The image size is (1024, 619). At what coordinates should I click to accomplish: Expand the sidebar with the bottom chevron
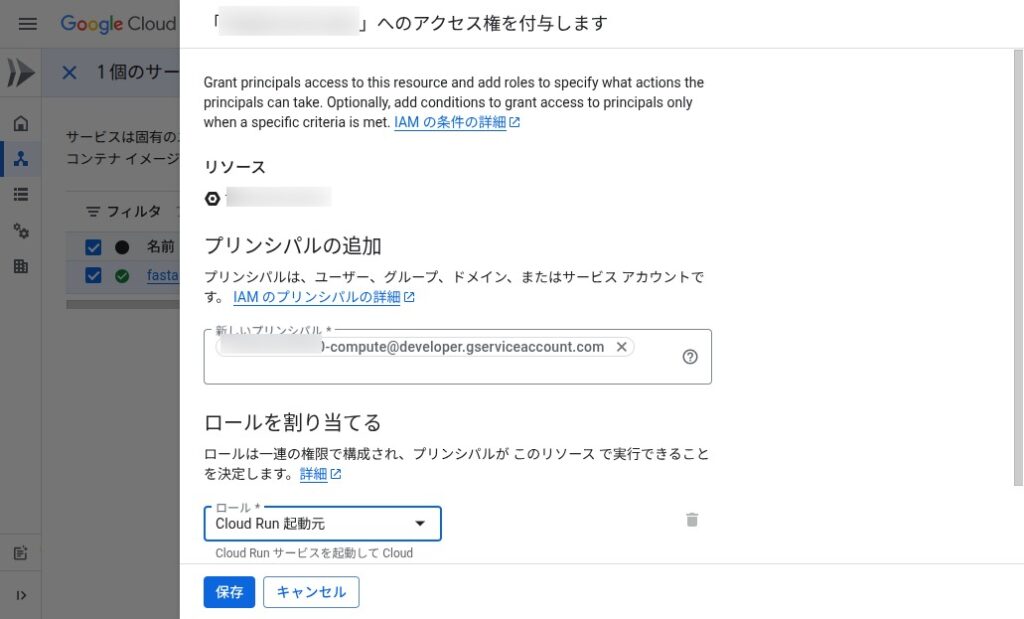tap(21, 596)
